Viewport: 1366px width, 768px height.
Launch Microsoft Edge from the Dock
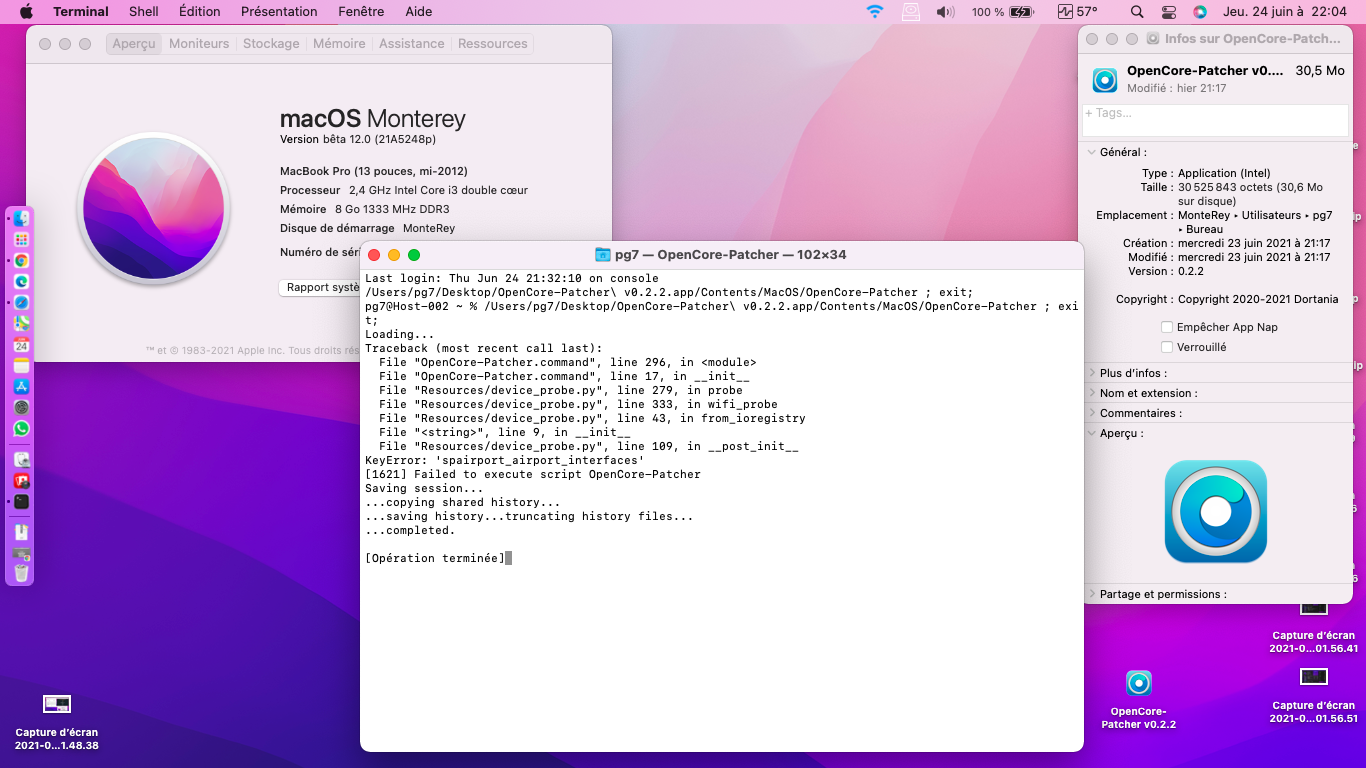point(21,281)
